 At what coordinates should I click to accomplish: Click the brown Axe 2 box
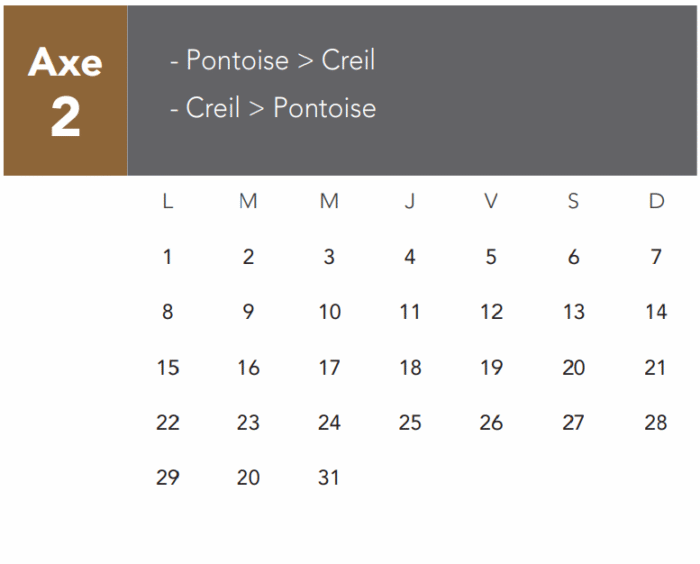[65, 91]
